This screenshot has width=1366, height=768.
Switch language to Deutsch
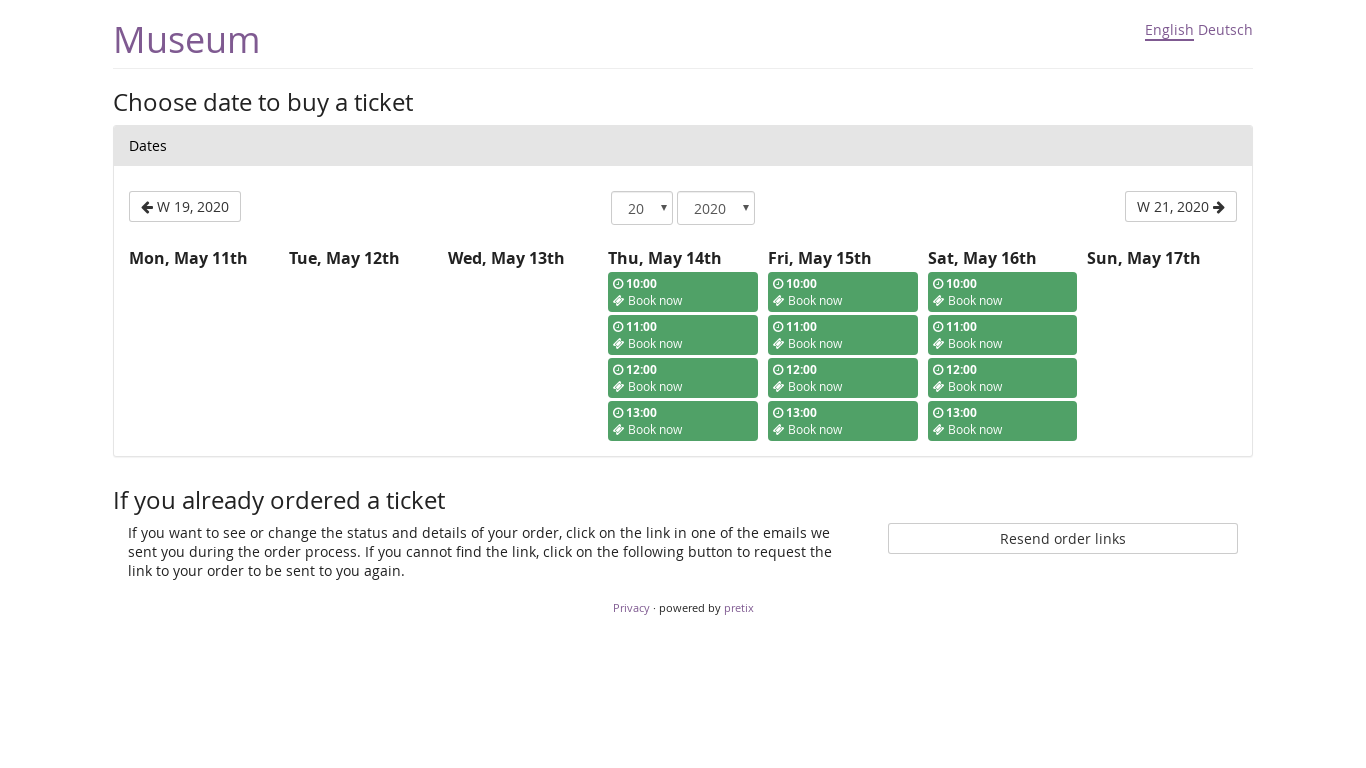point(1225,30)
